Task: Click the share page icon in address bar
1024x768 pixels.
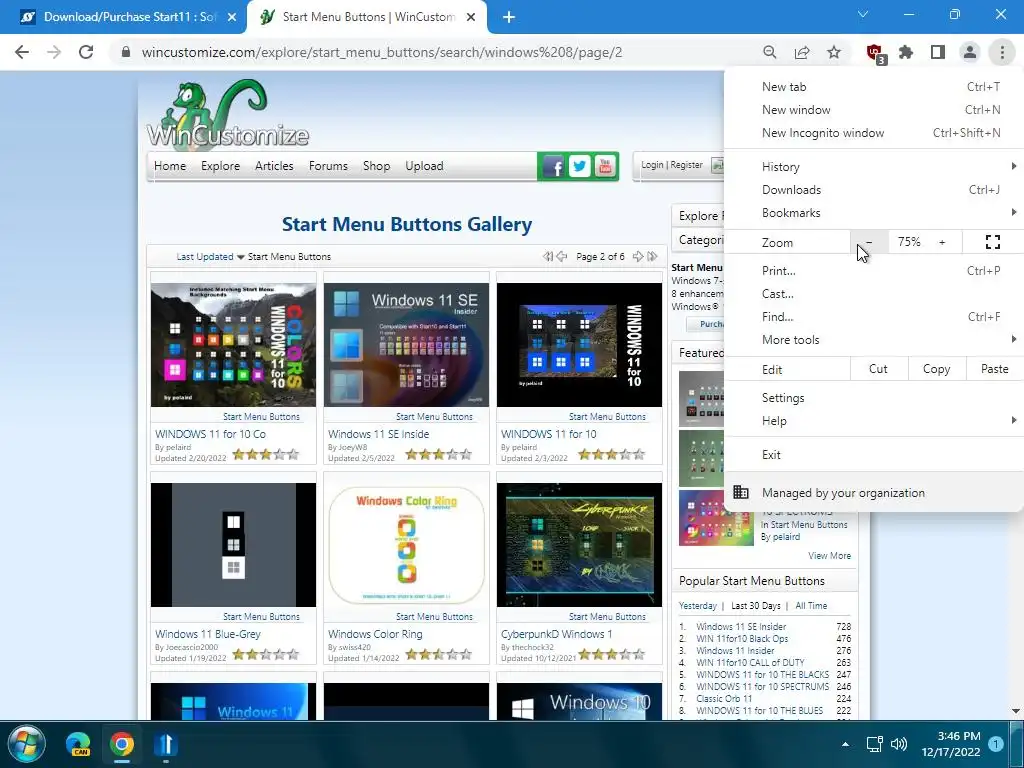Action: pyautogui.click(x=802, y=52)
